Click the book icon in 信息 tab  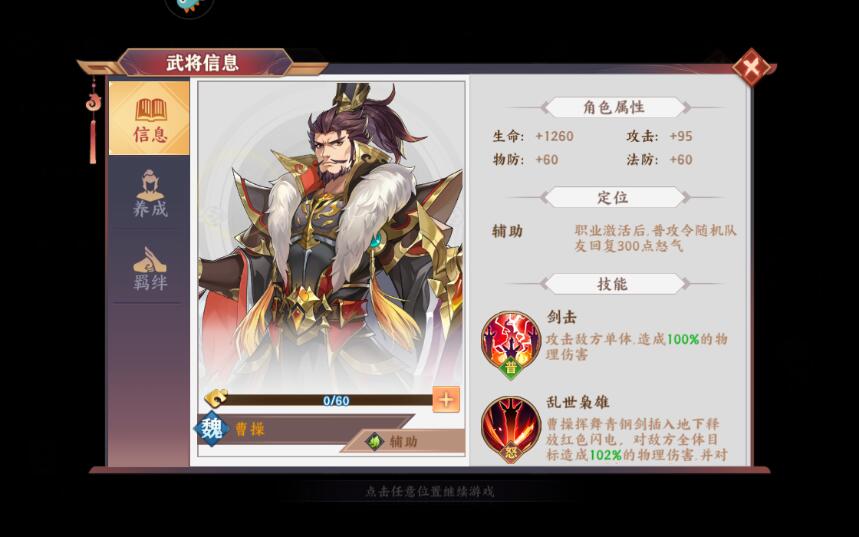[x=150, y=110]
